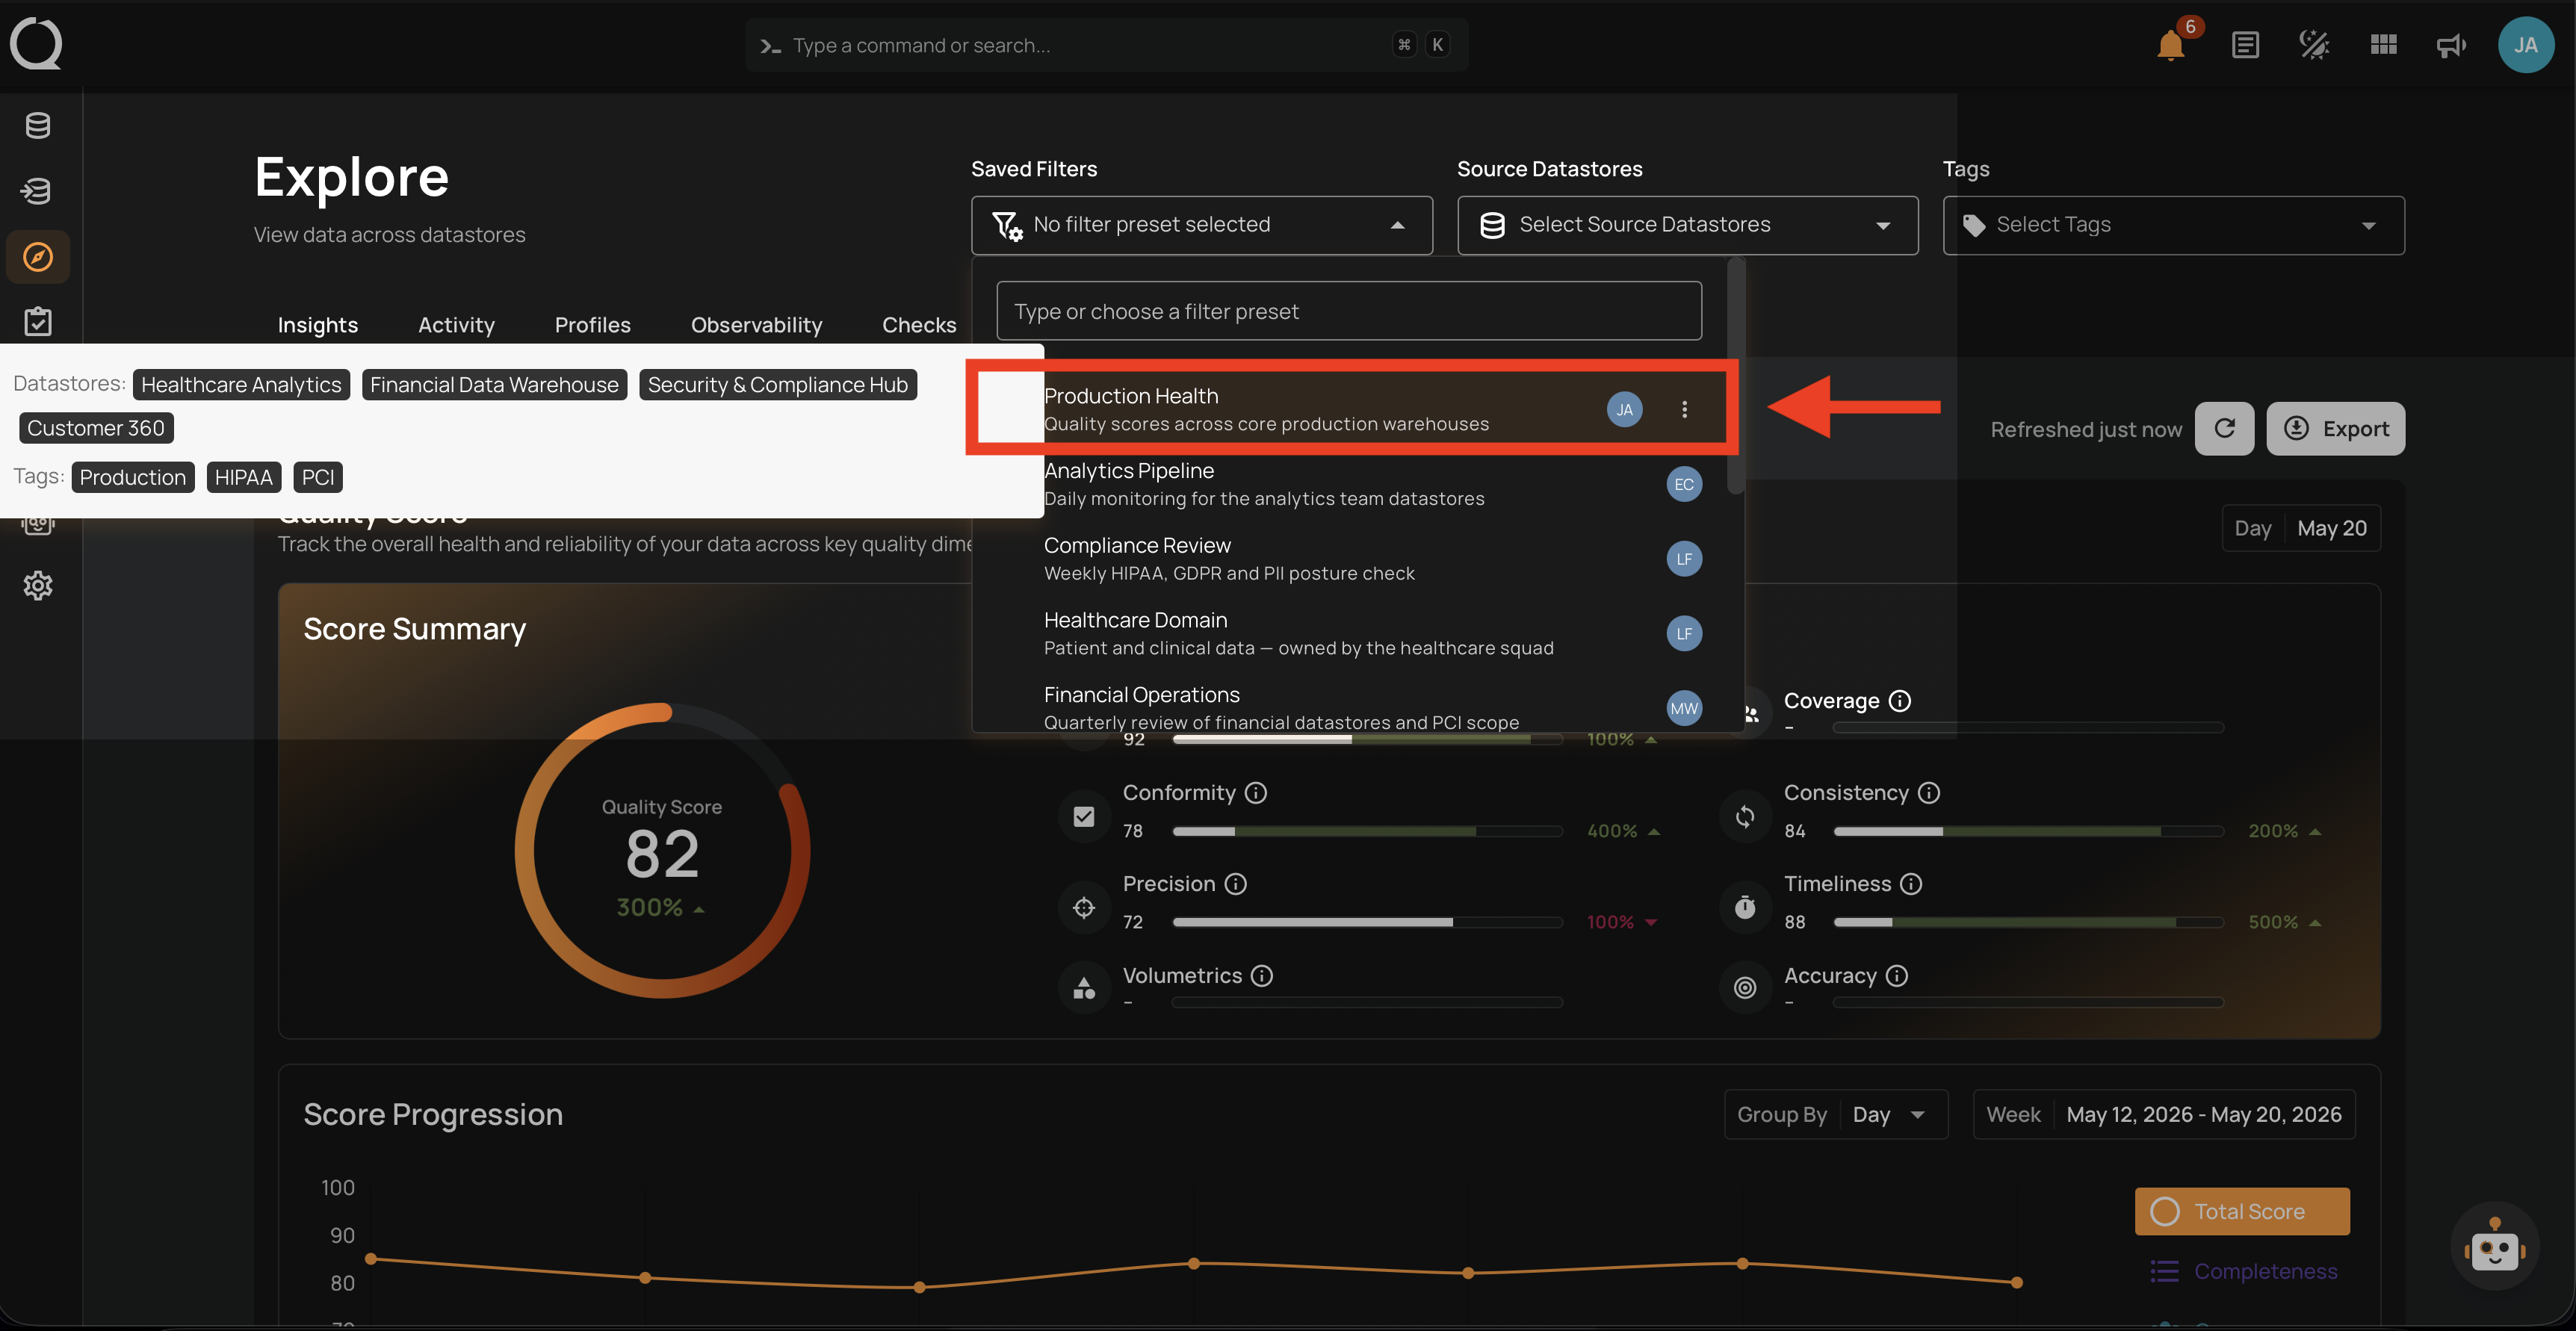Switch to the Profiles tab
This screenshot has width=2576, height=1331.
(593, 325)
